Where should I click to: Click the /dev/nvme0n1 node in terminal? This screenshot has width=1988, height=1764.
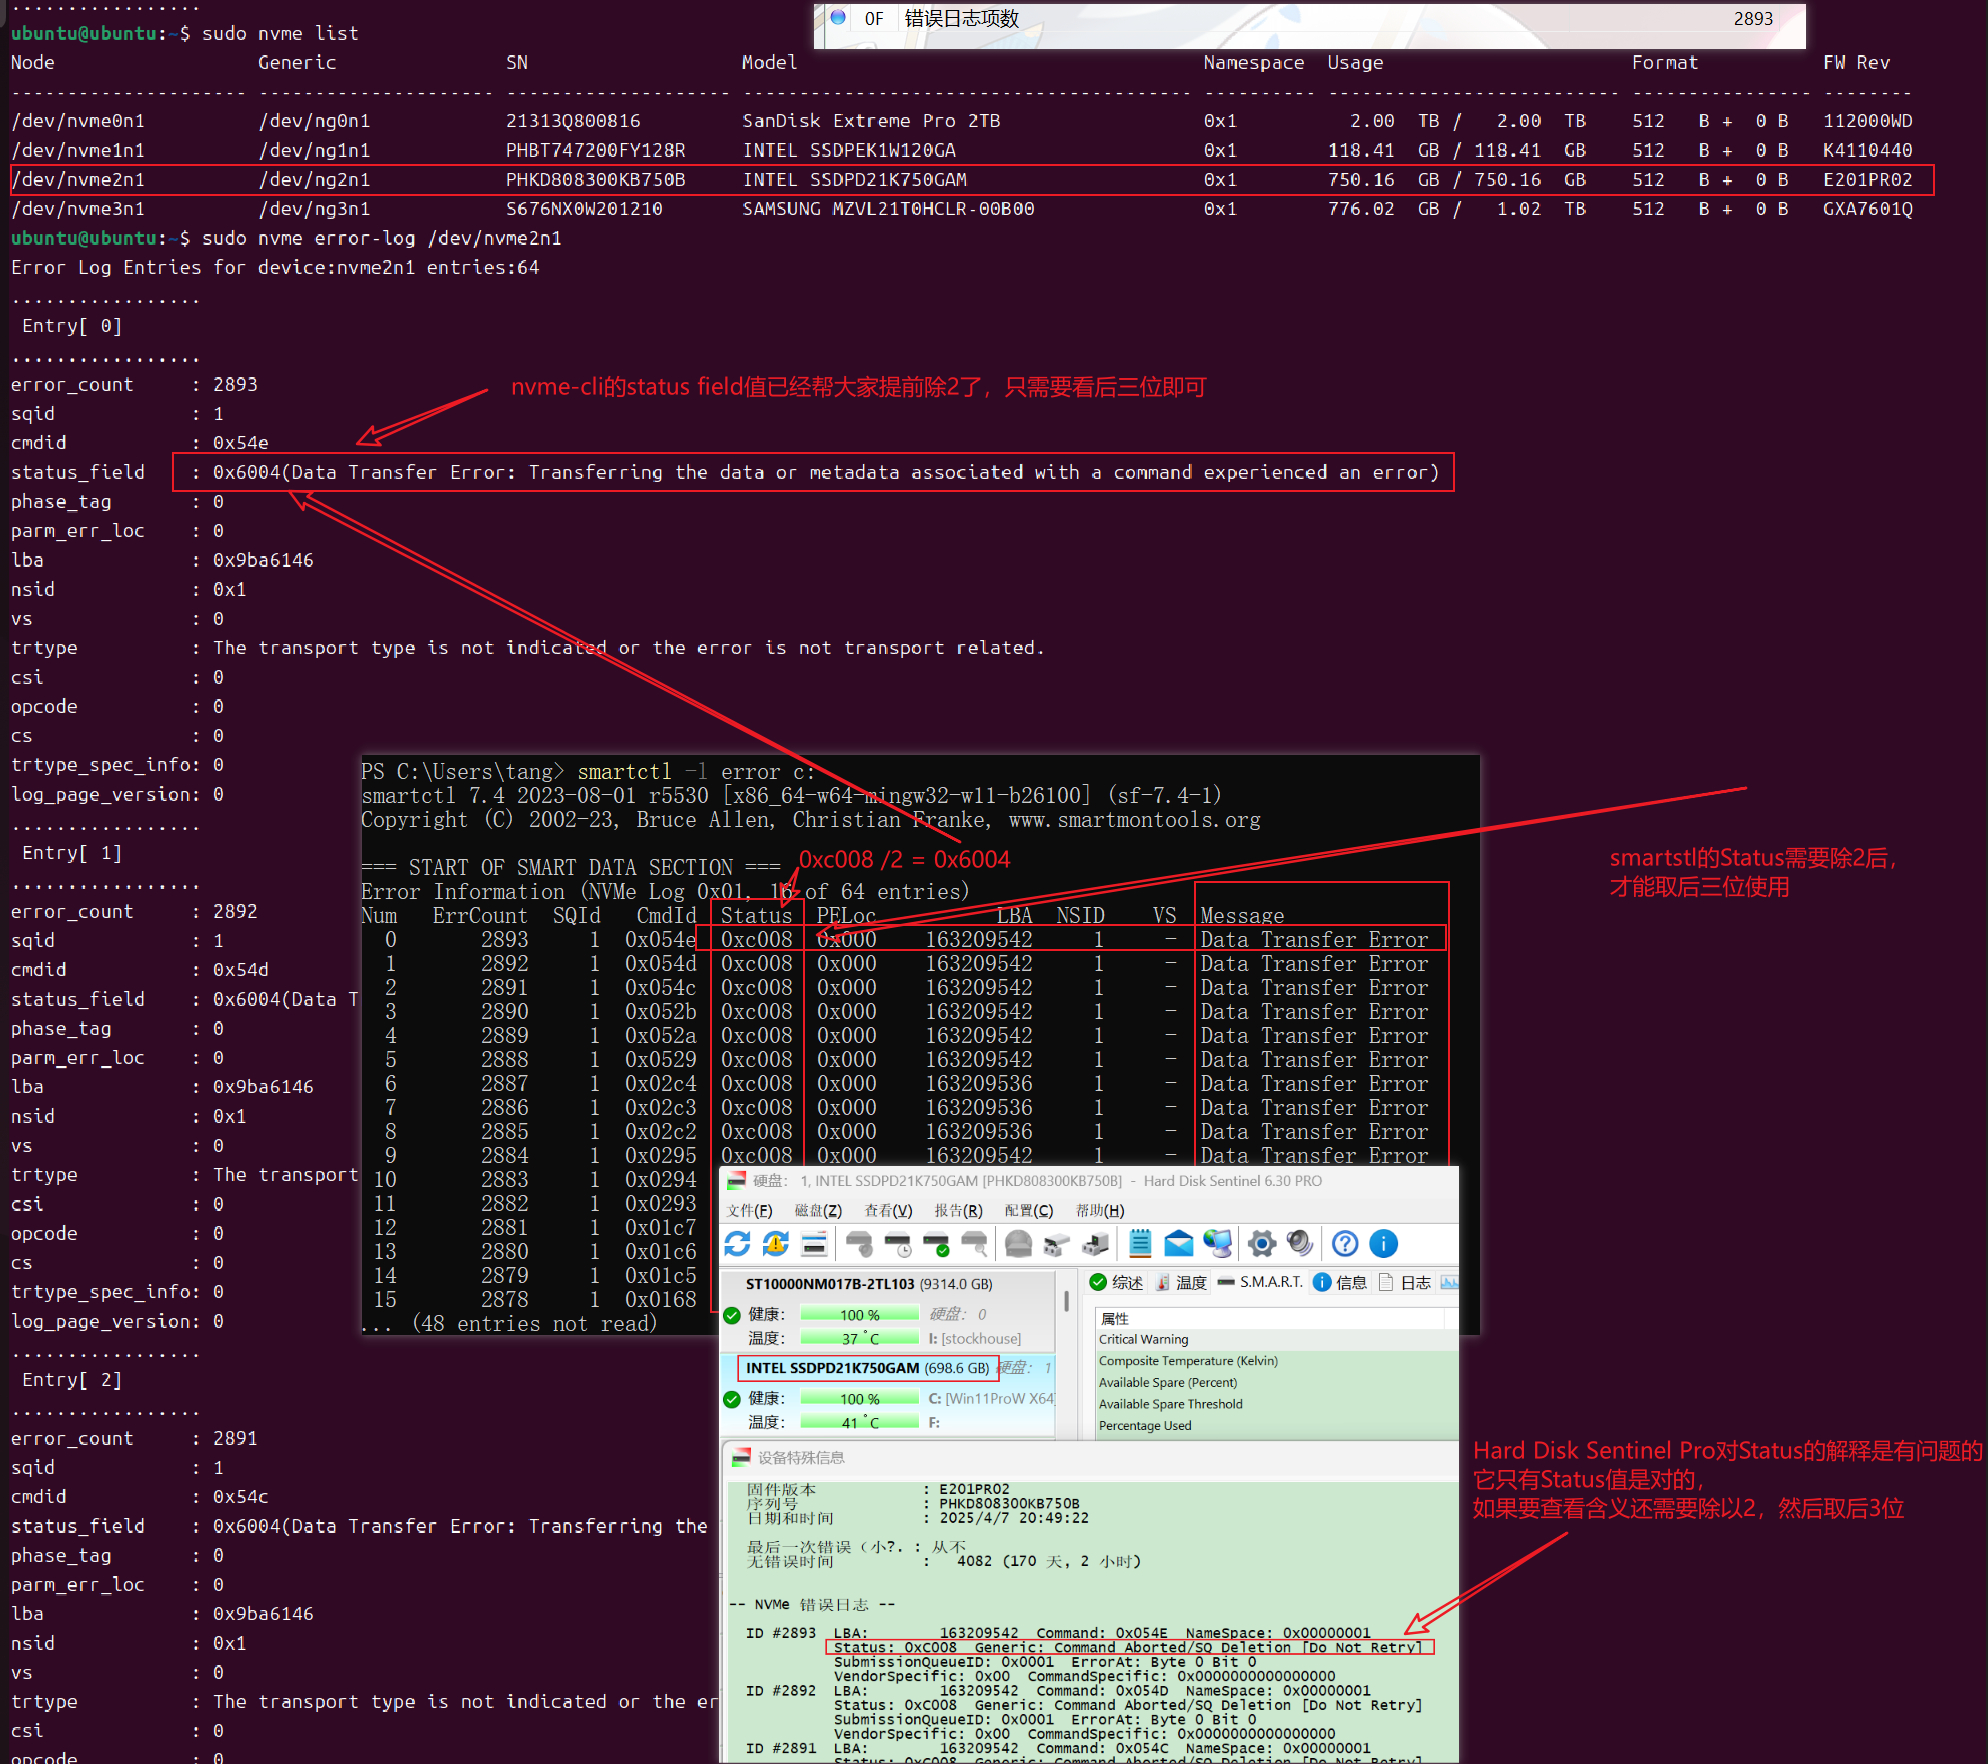[78, 121]
